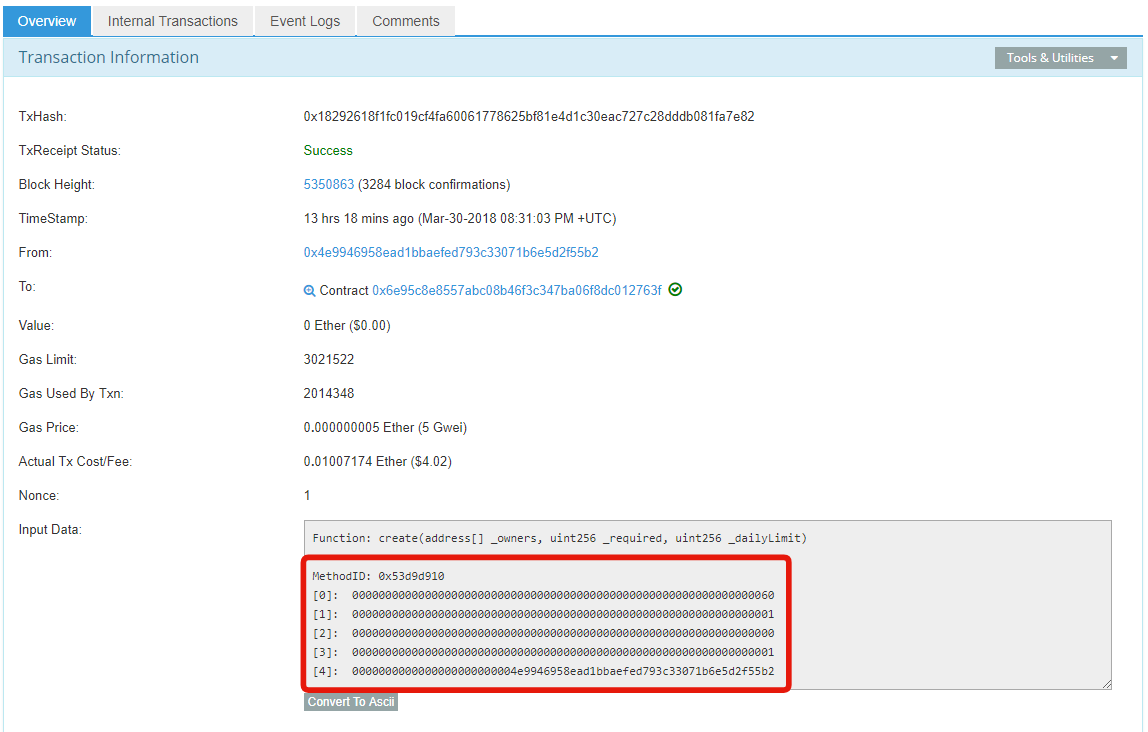Click the green verified contract checkmark icon
This screenshot has height=732, width=1148.
[x=675, y=289]
